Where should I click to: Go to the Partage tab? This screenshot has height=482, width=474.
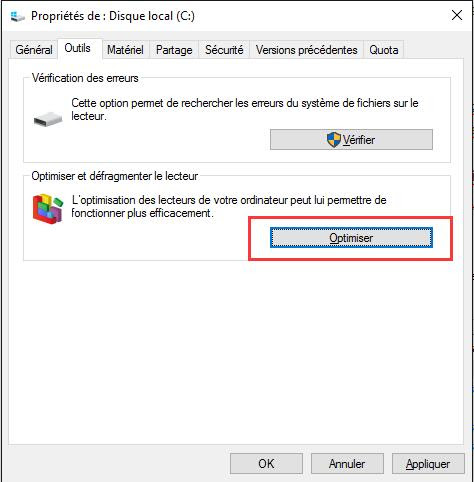174,50
